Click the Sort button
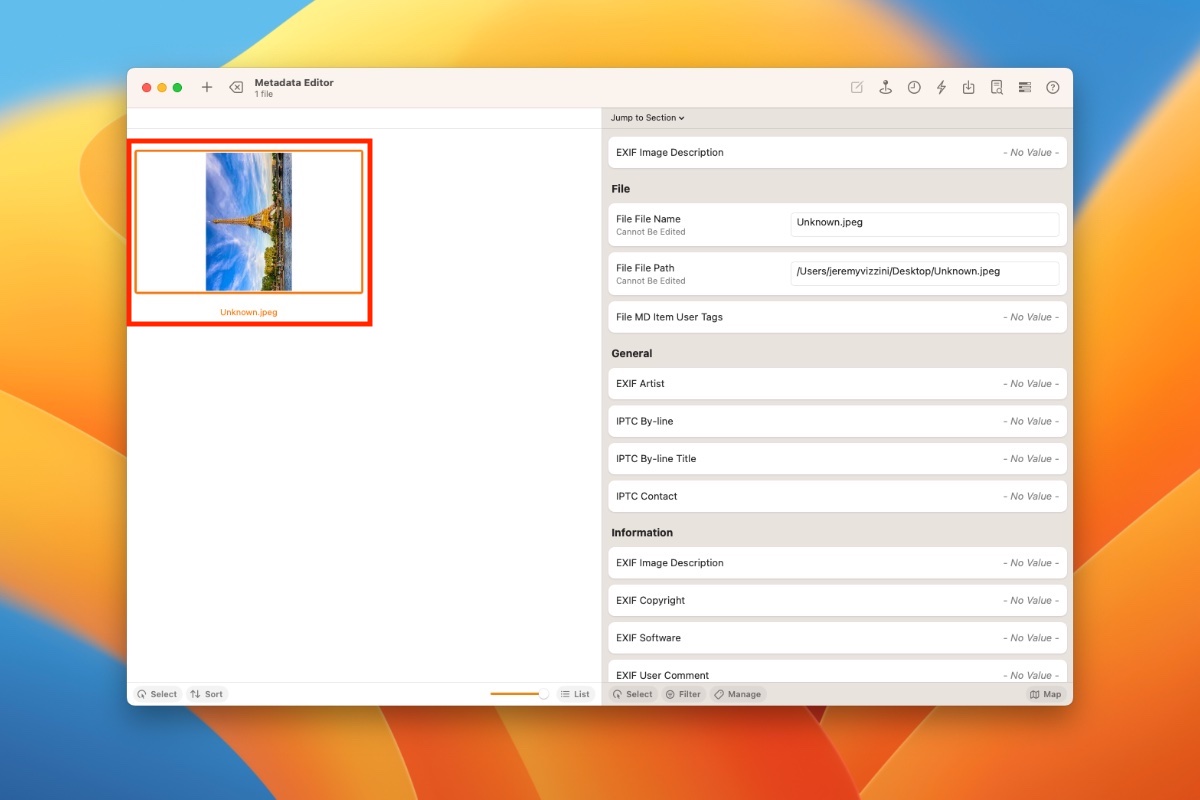This screenshot has height=800, width=1200. (x=207, y=694)
